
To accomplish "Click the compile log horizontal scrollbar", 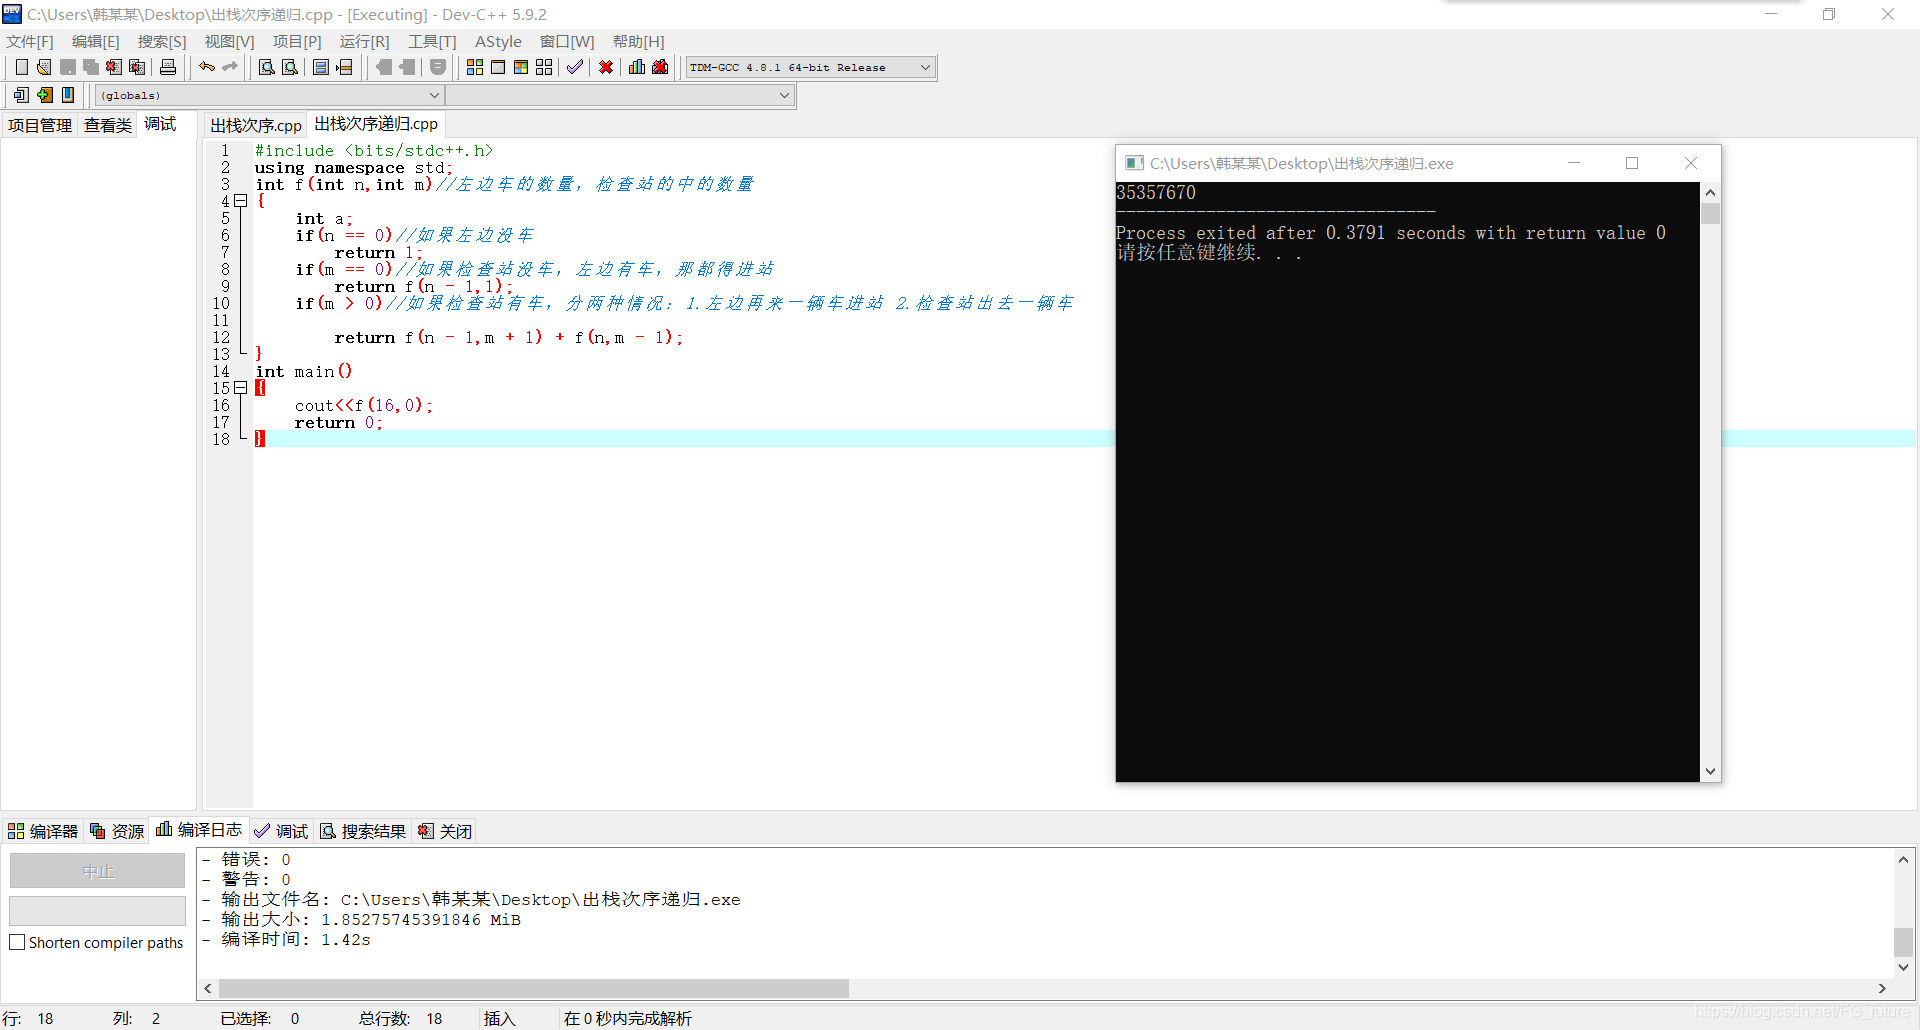I will [534, 988].
